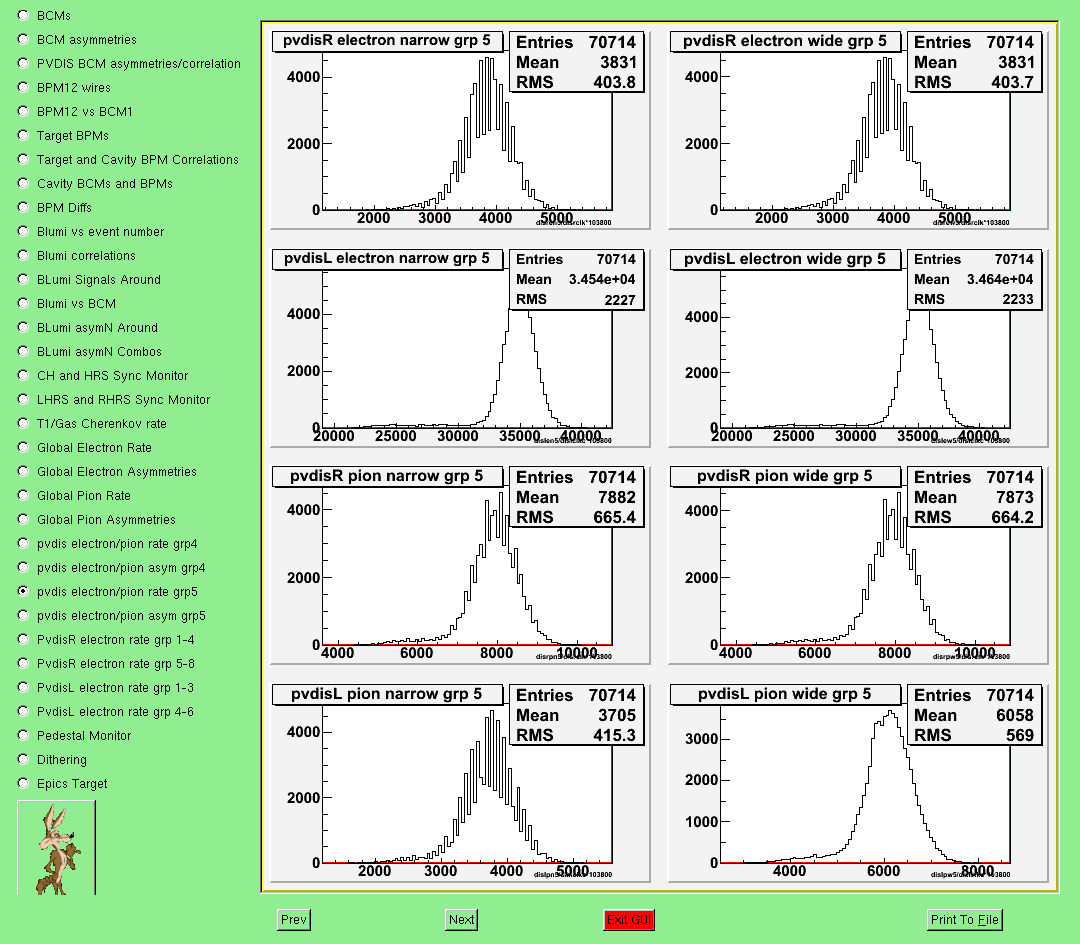Show T1/Gas Cherenkov rate
The height and width of the screenshot is (944, 1080).
pos(23,423)
